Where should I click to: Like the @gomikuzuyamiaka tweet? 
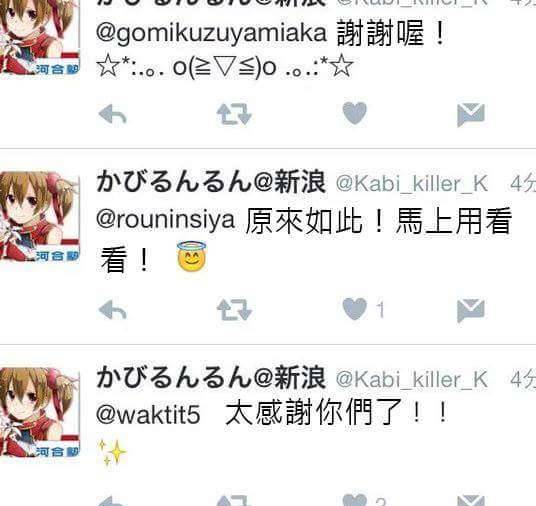coord(354,113)
